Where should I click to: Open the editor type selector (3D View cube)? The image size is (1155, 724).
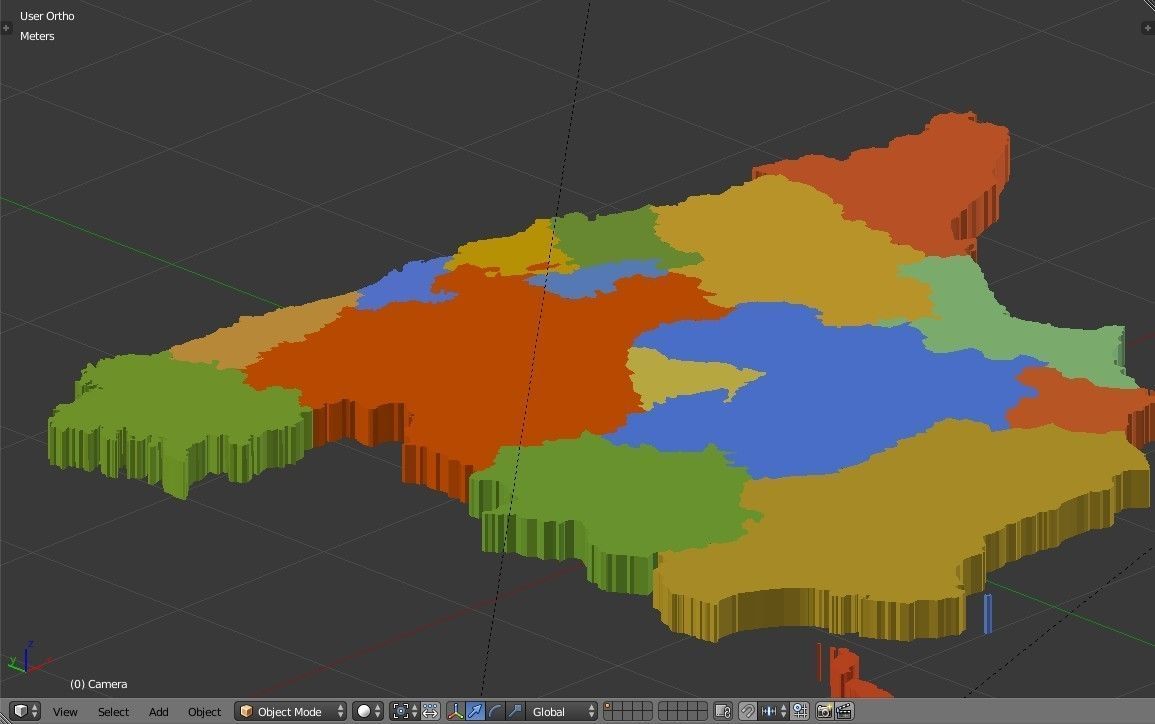coord(25,711)
